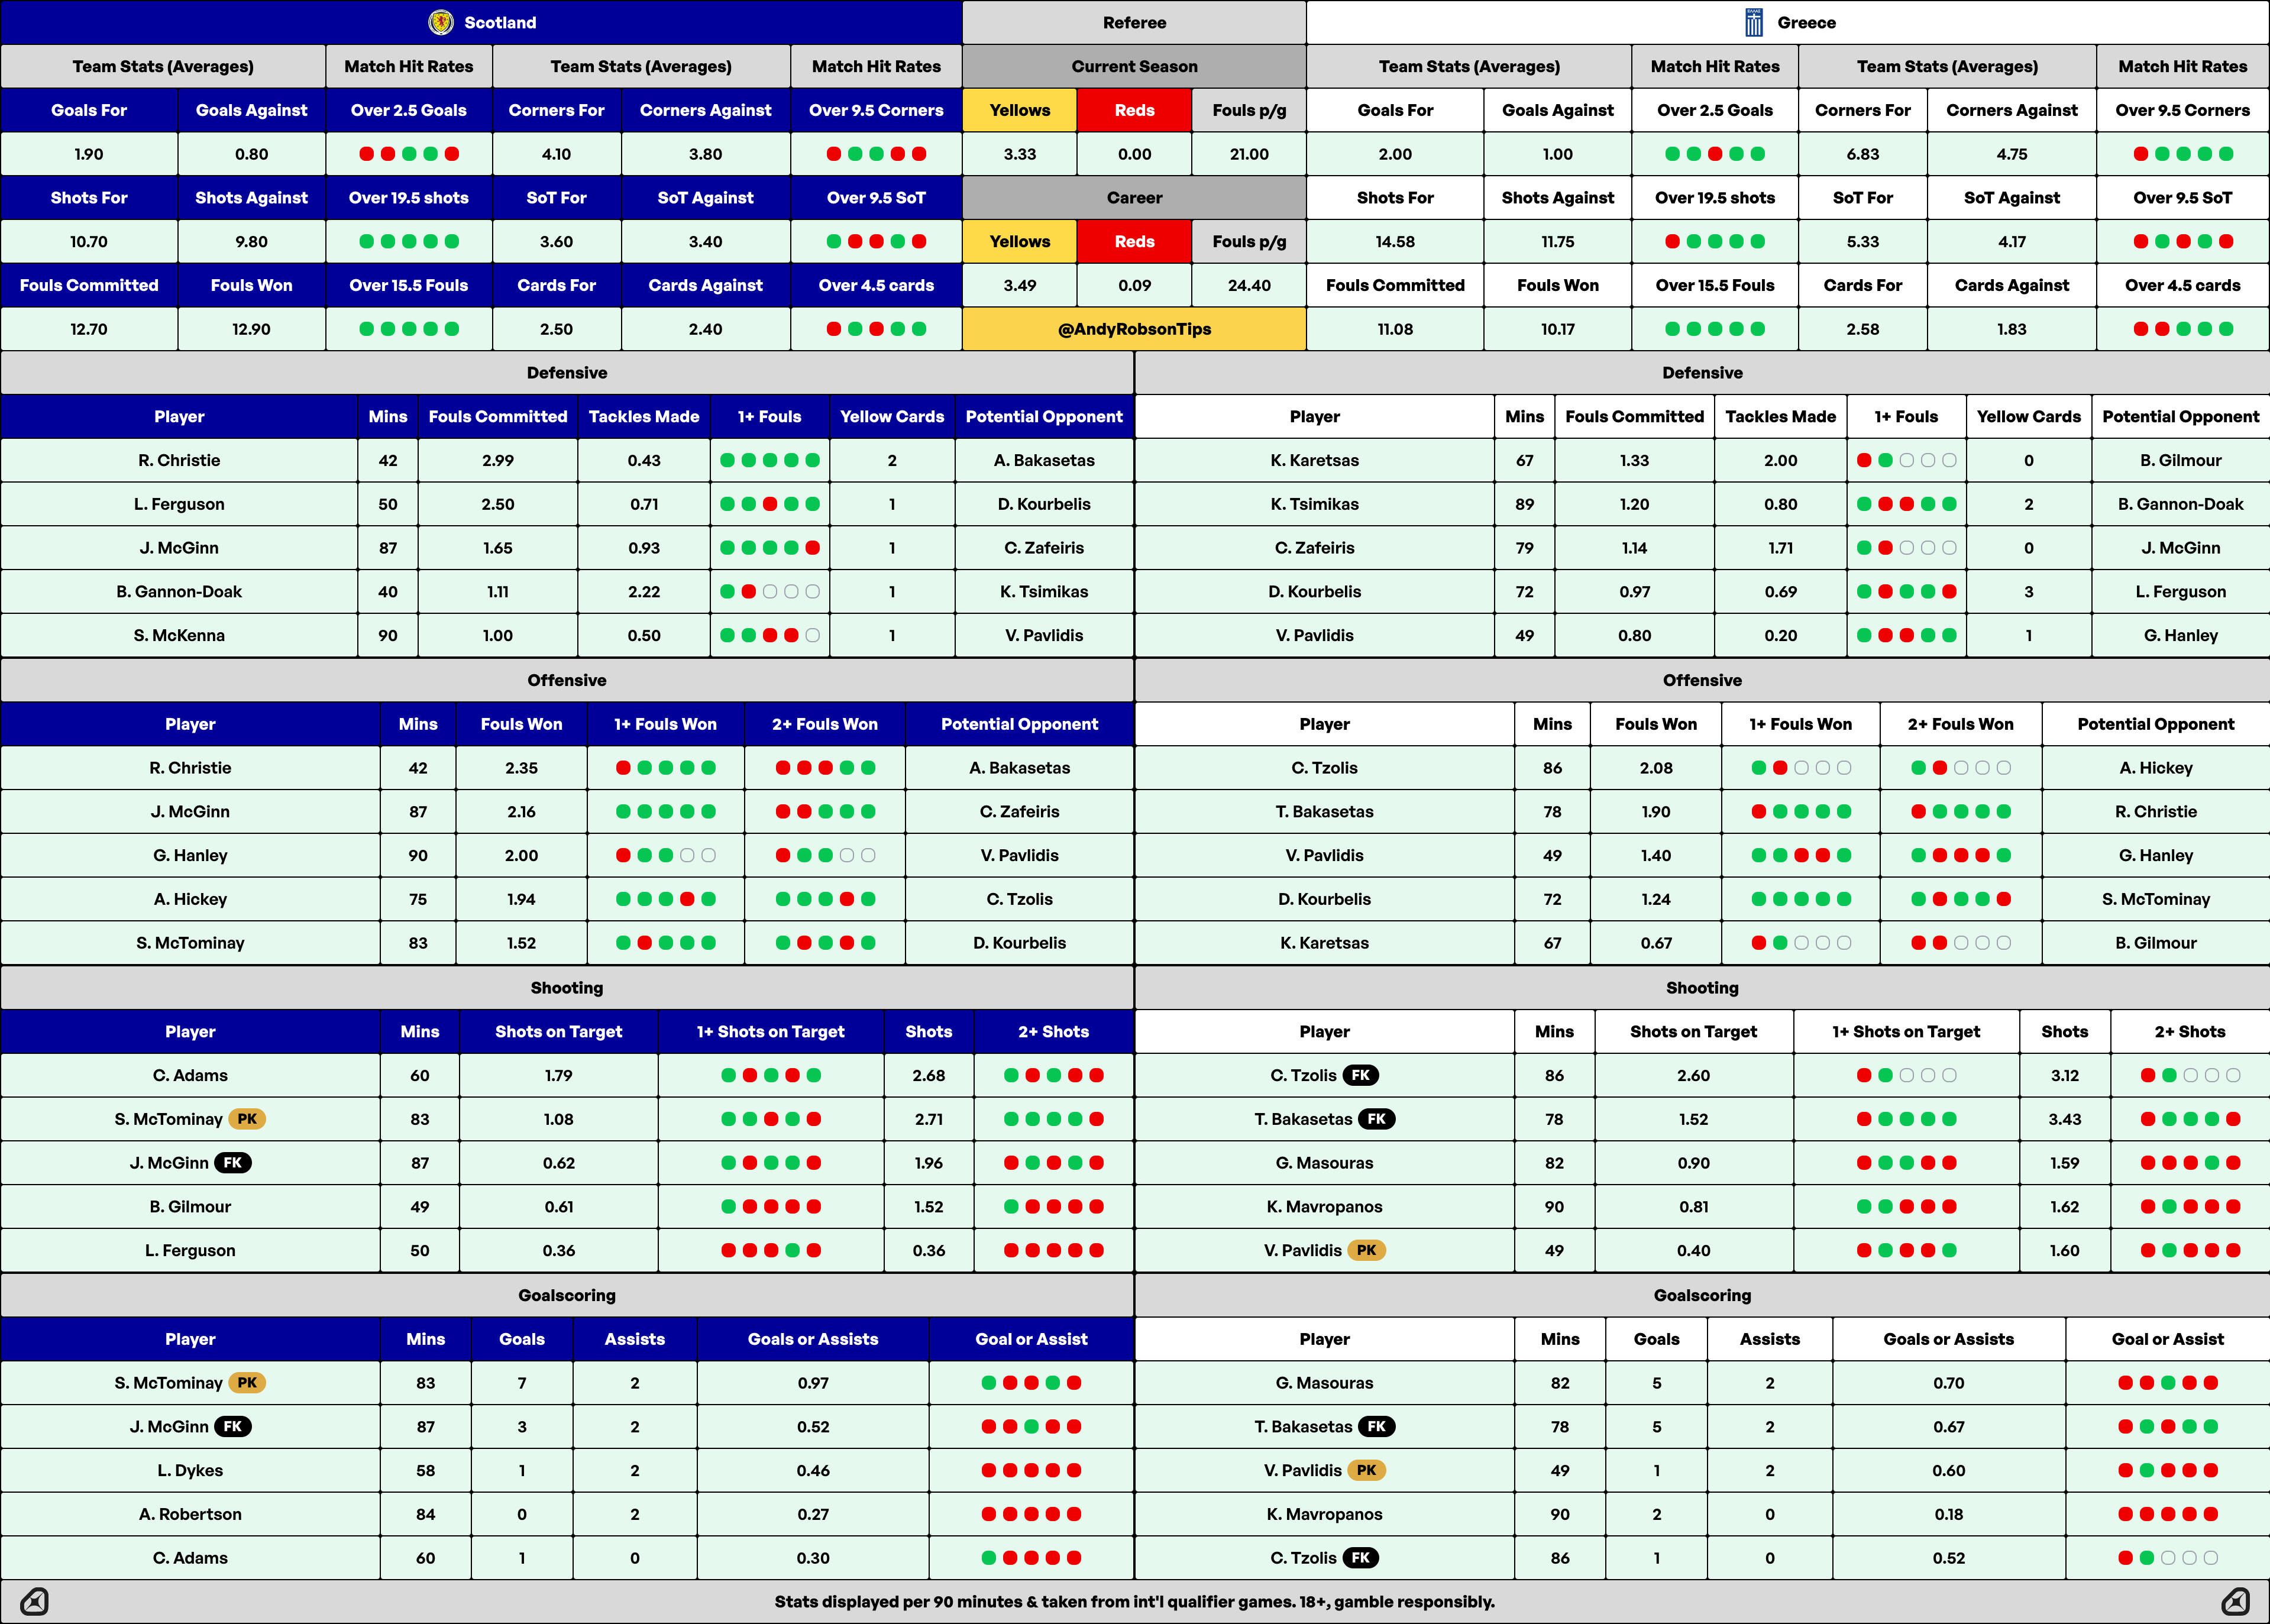Click the red Current Season Reds label
This screenshot has width=2270, height=1624.
point(1134,110)
